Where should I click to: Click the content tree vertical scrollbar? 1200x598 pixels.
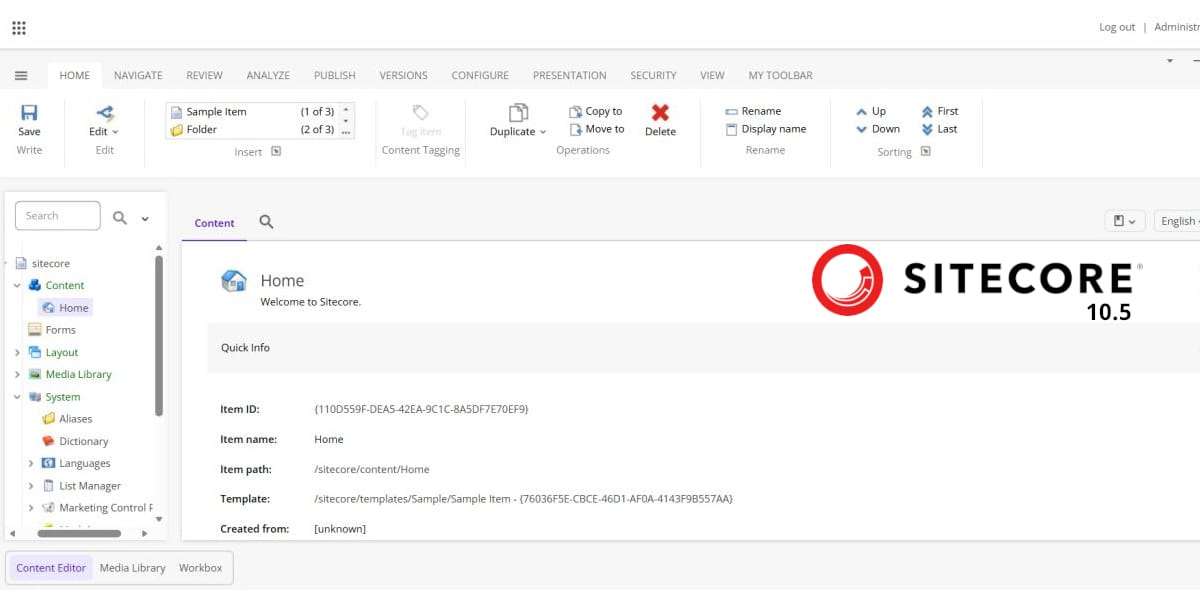(158, 335)
